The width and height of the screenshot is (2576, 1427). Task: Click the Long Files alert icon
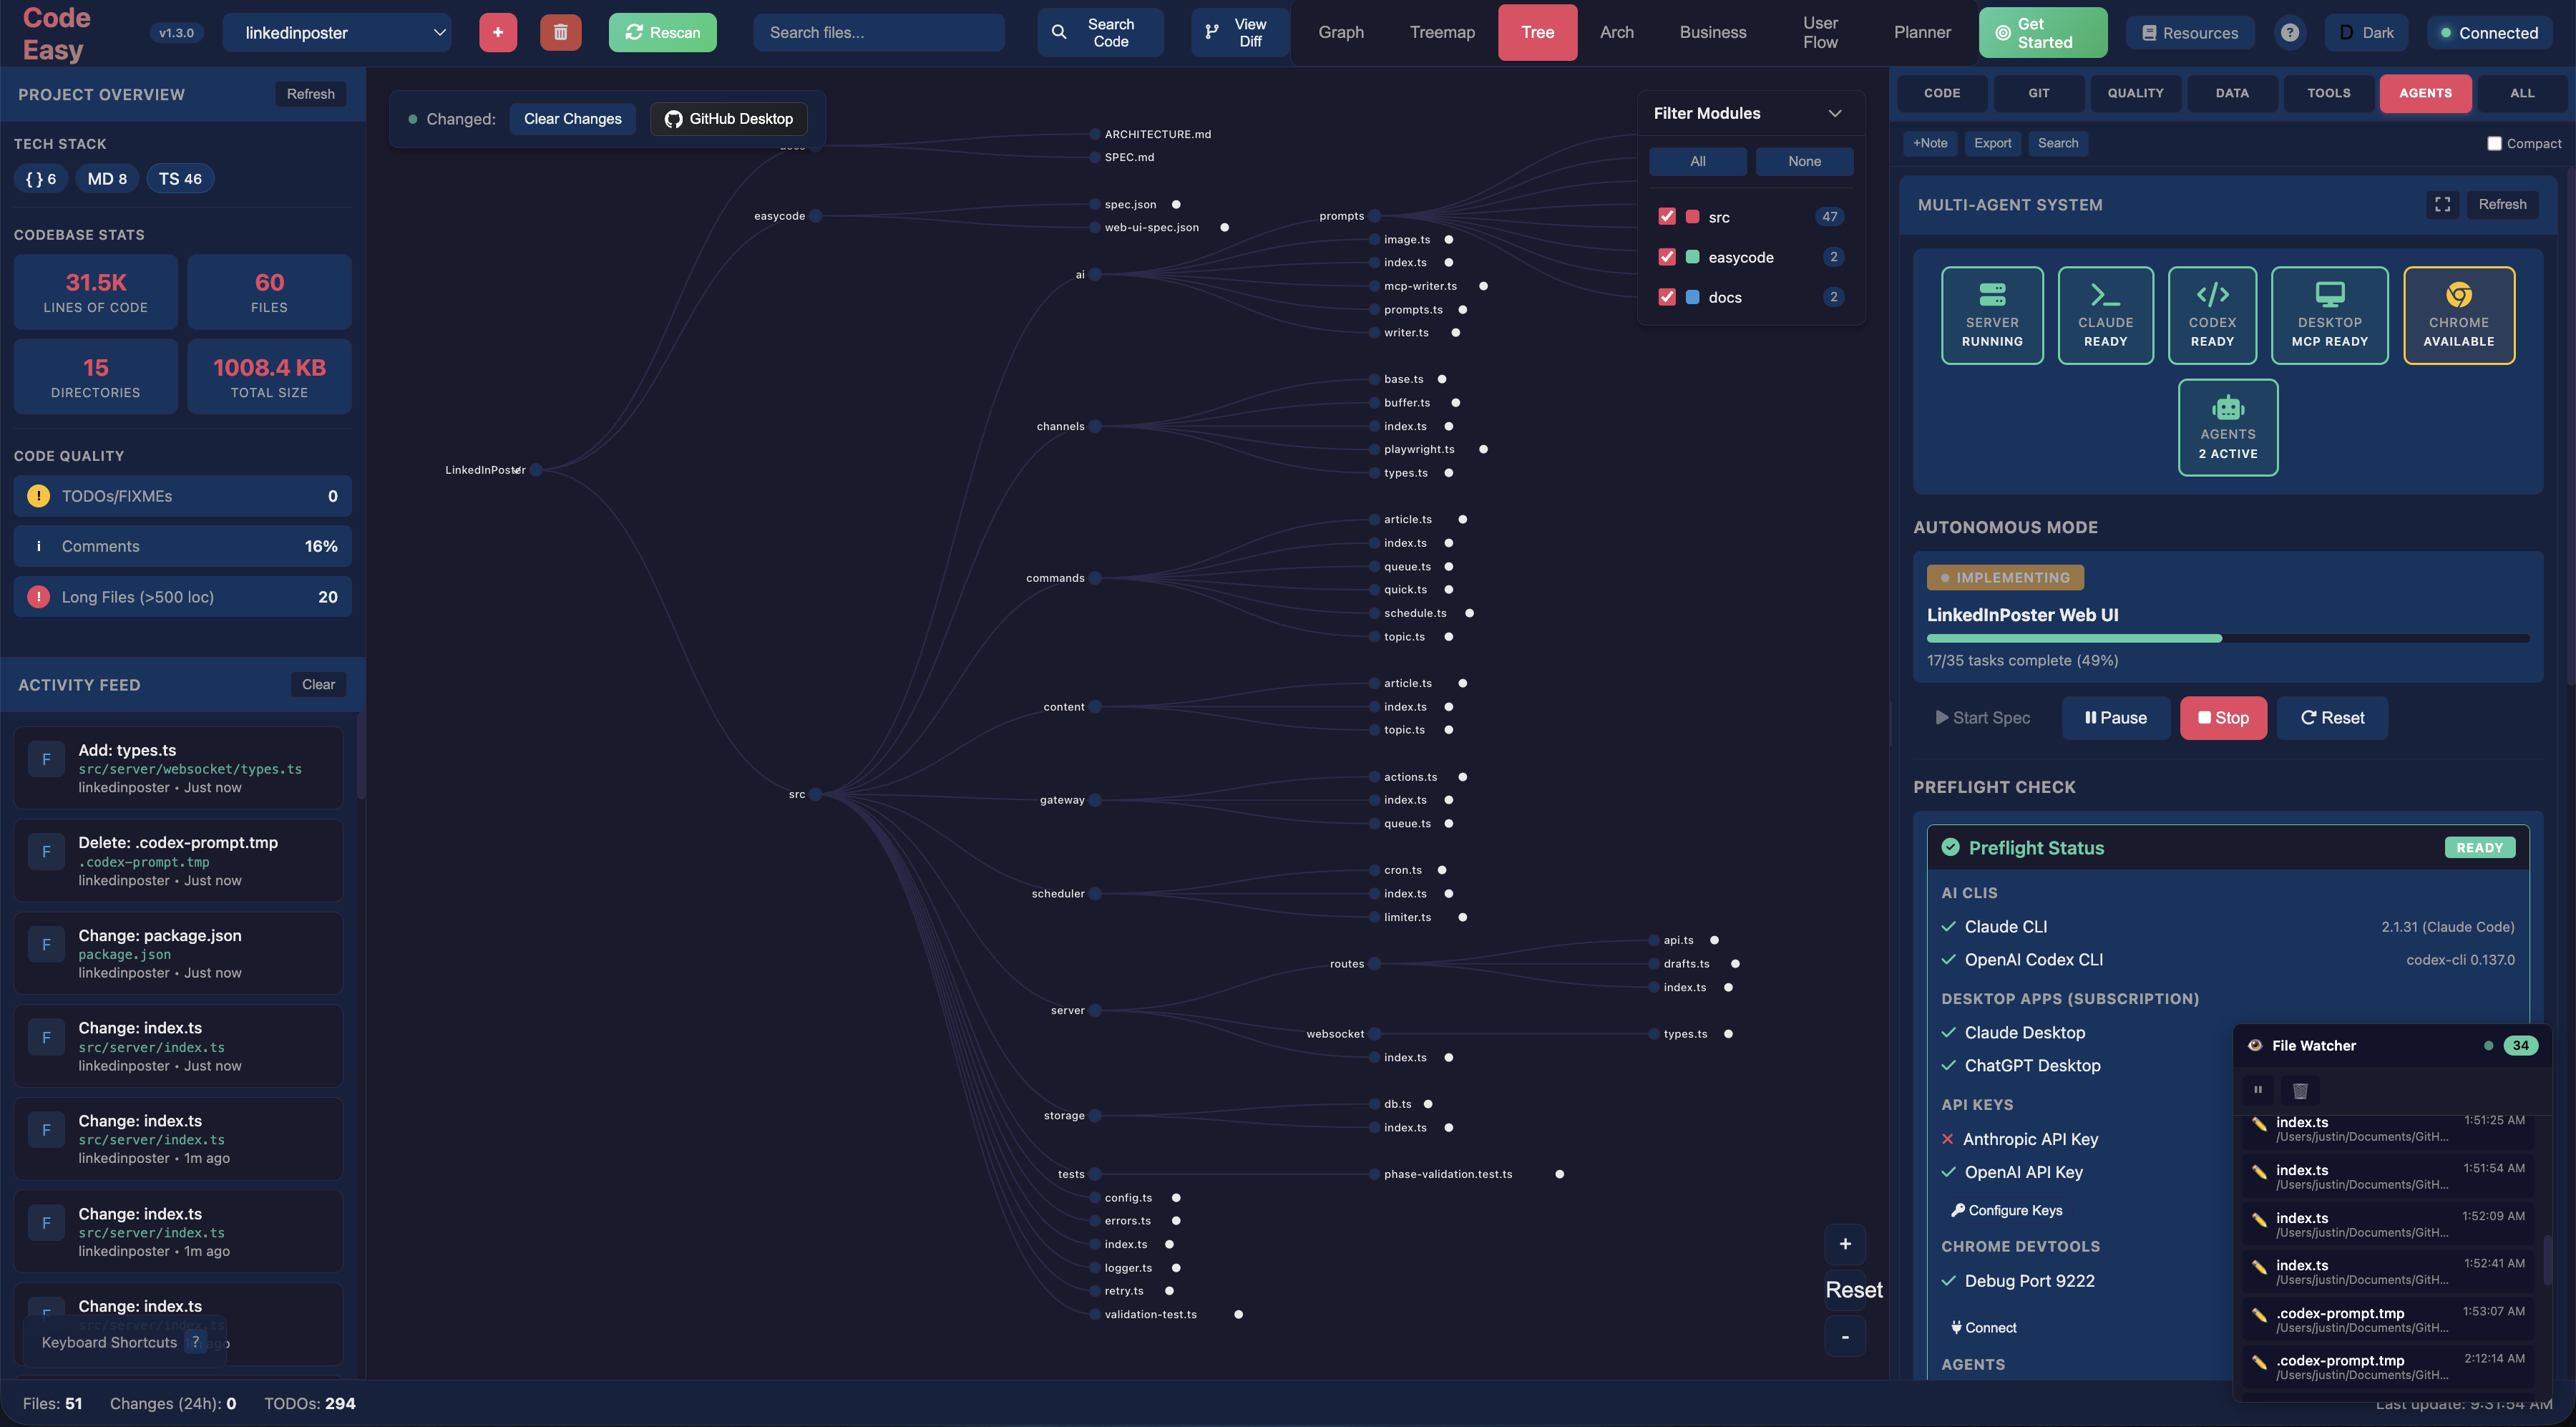point(38,597)
